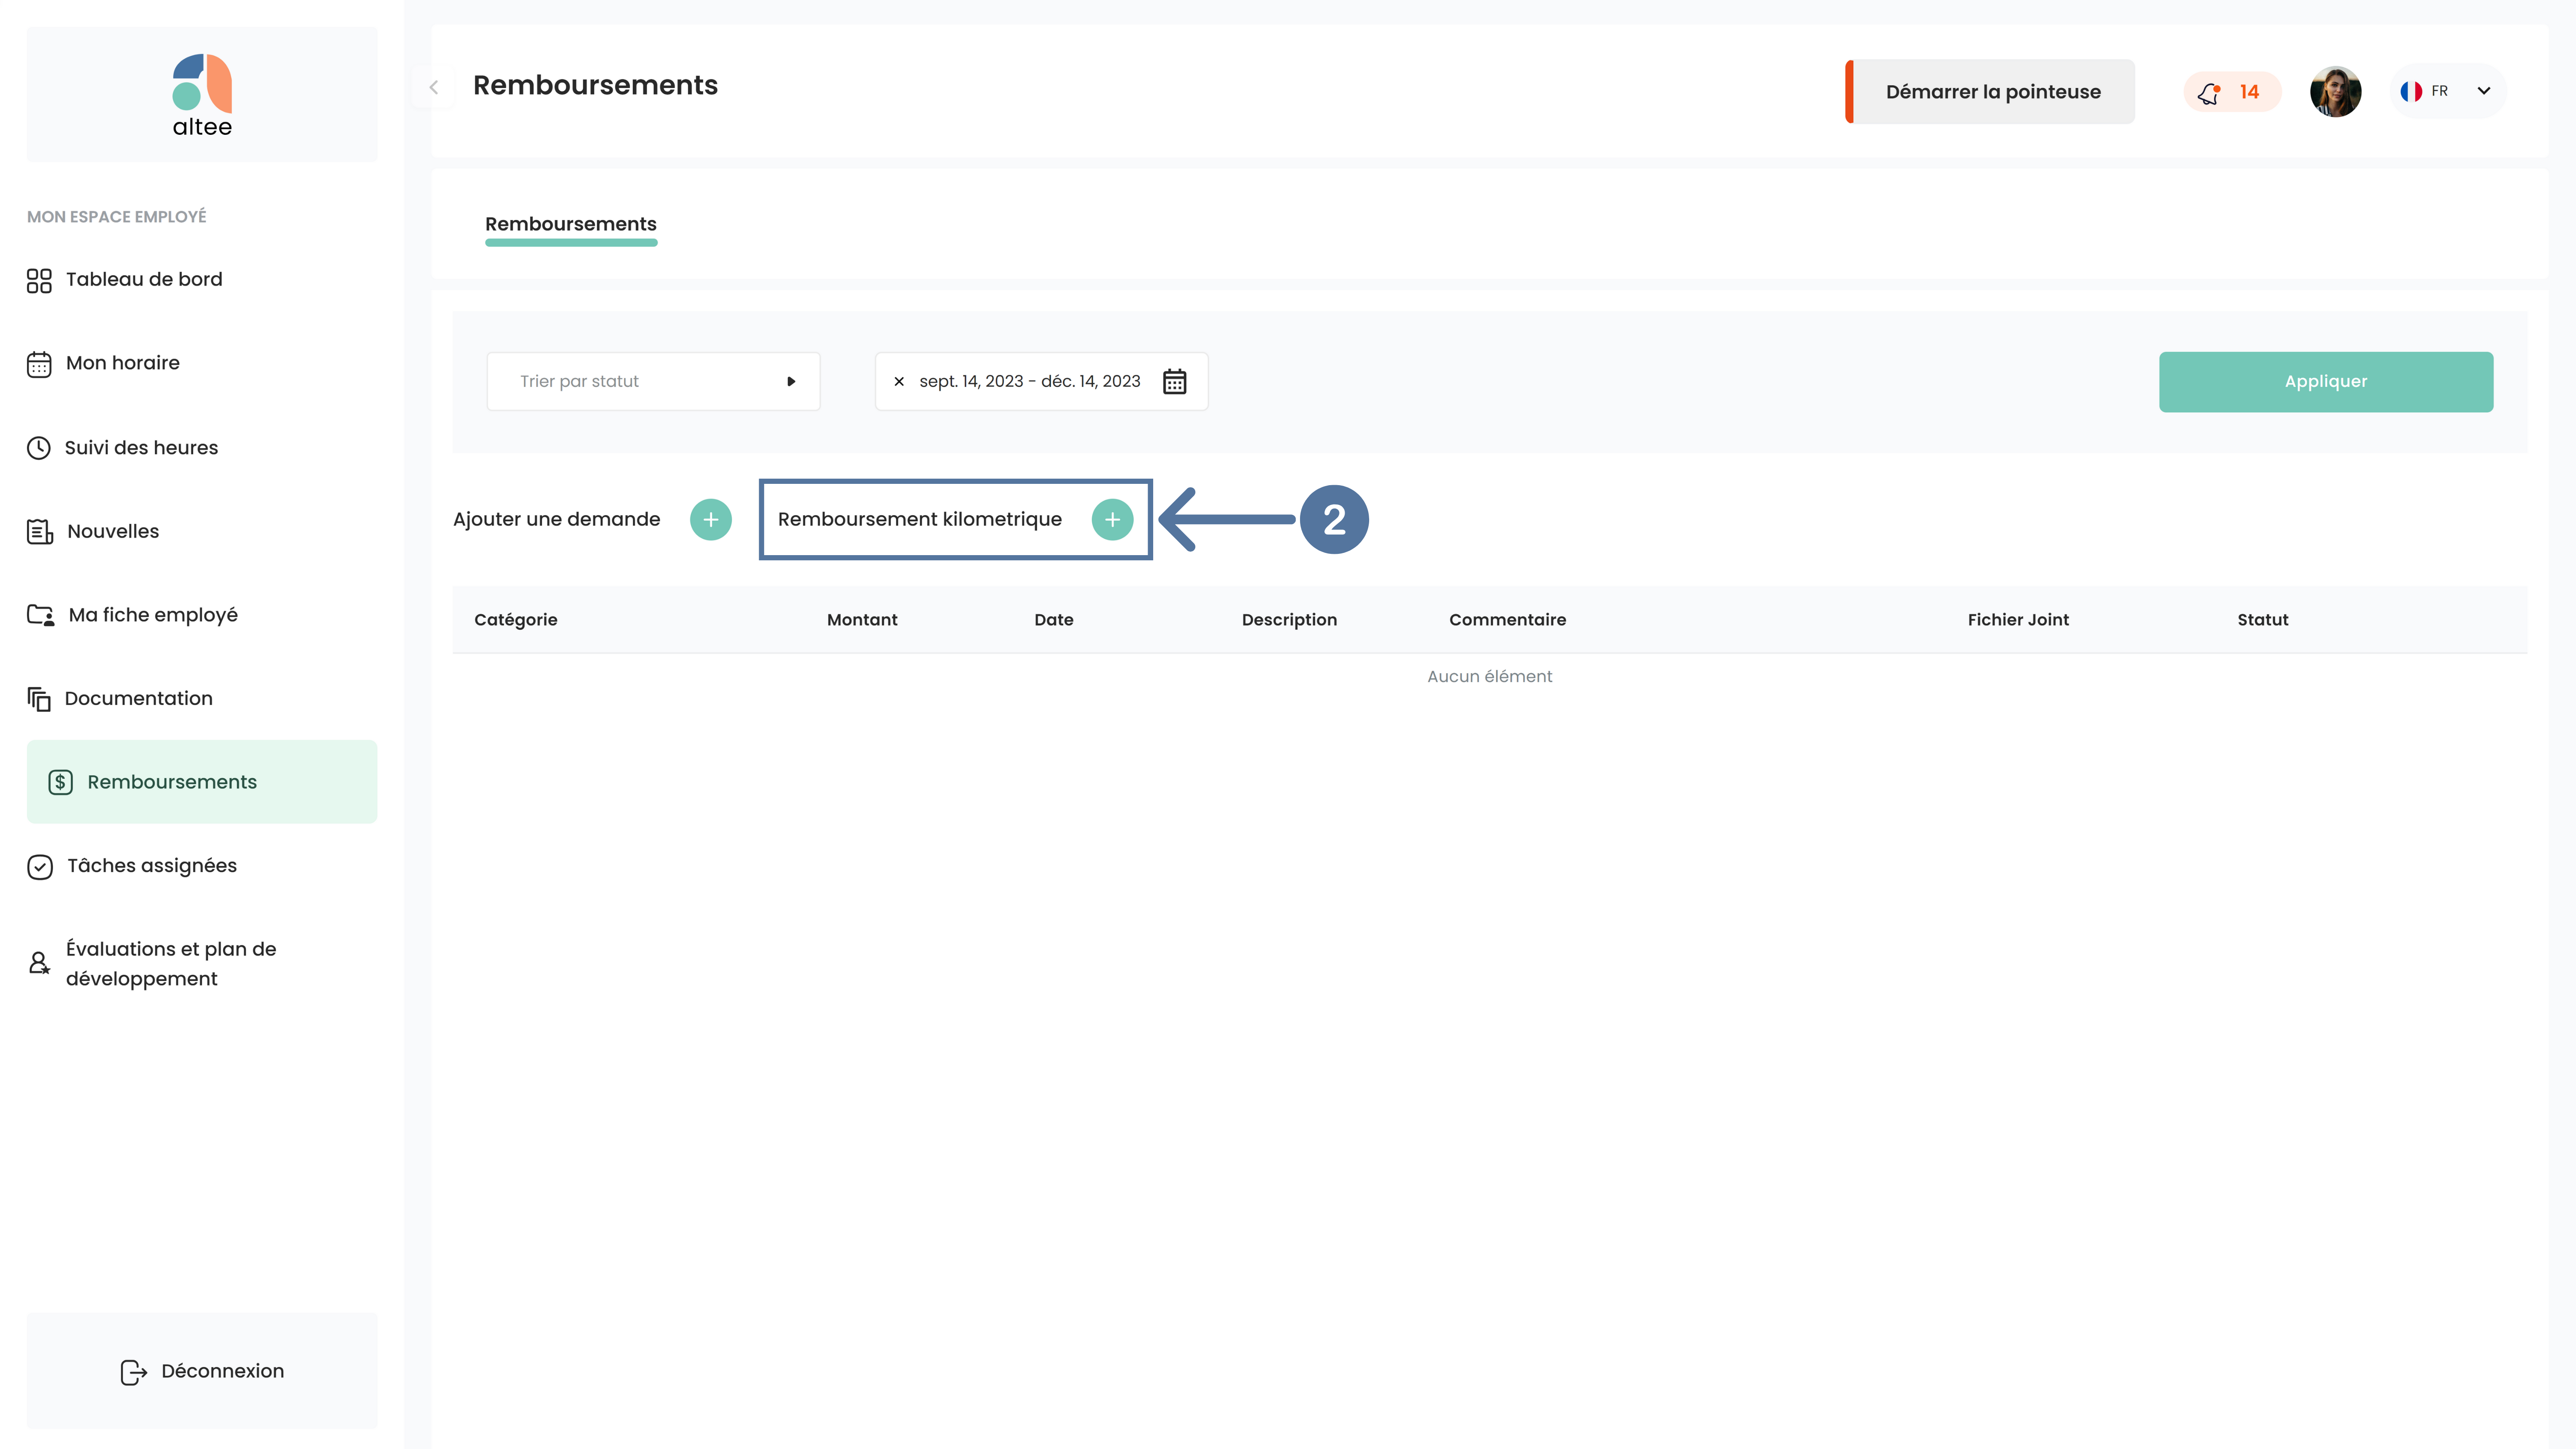Click the Catégorie column header
The image size is (2576, 1449).
[x=516, y=620]
